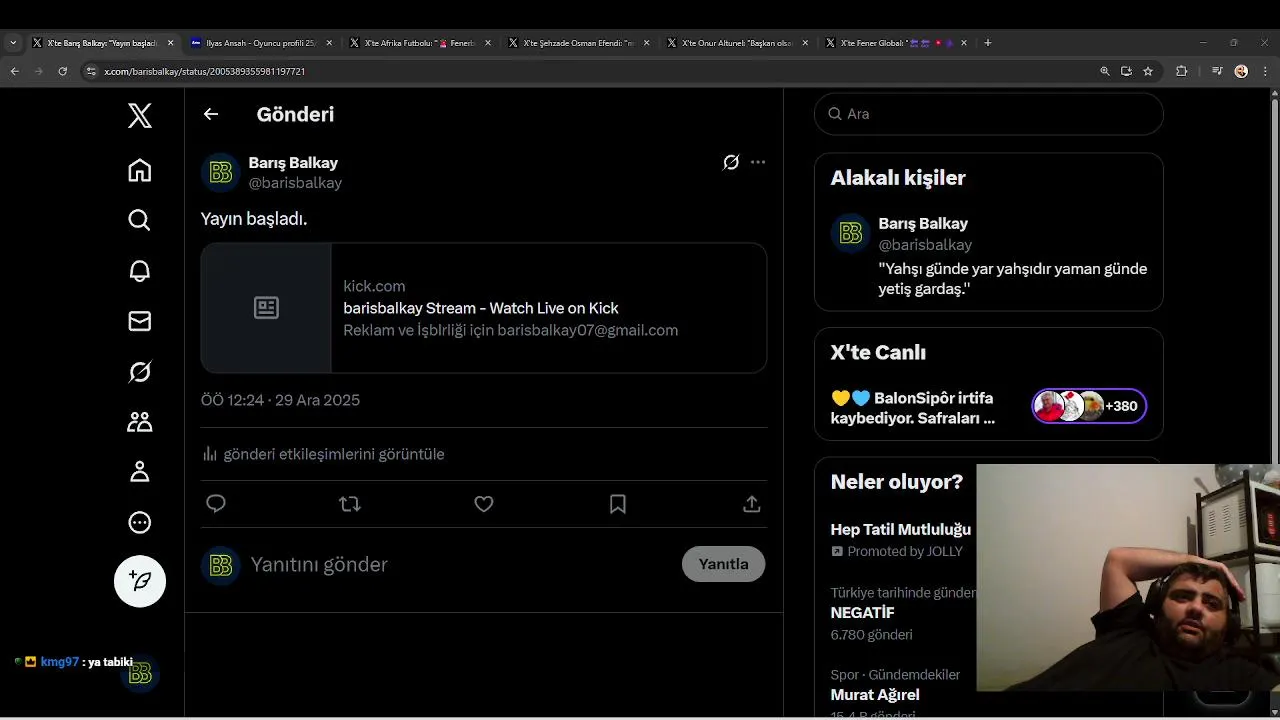The height and width of the screenshot is (720, 1280).
Task: Open the X logo home link
Action: tap(140, 116)
